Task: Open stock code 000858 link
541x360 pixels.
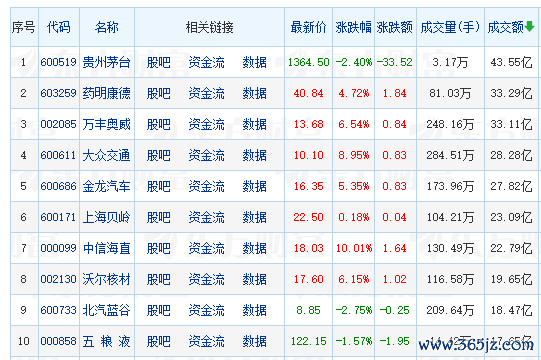Action: 58,341
